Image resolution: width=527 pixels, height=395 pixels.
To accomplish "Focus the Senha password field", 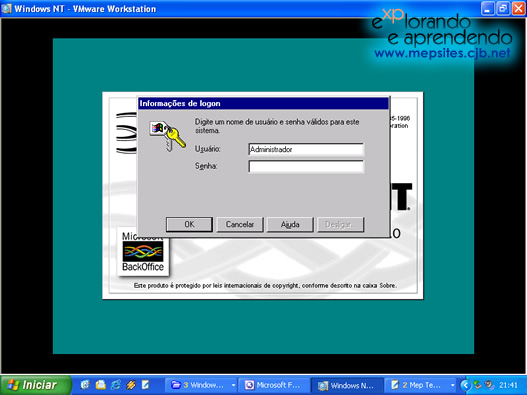I will pyautogui.click(x=306, y=166).
